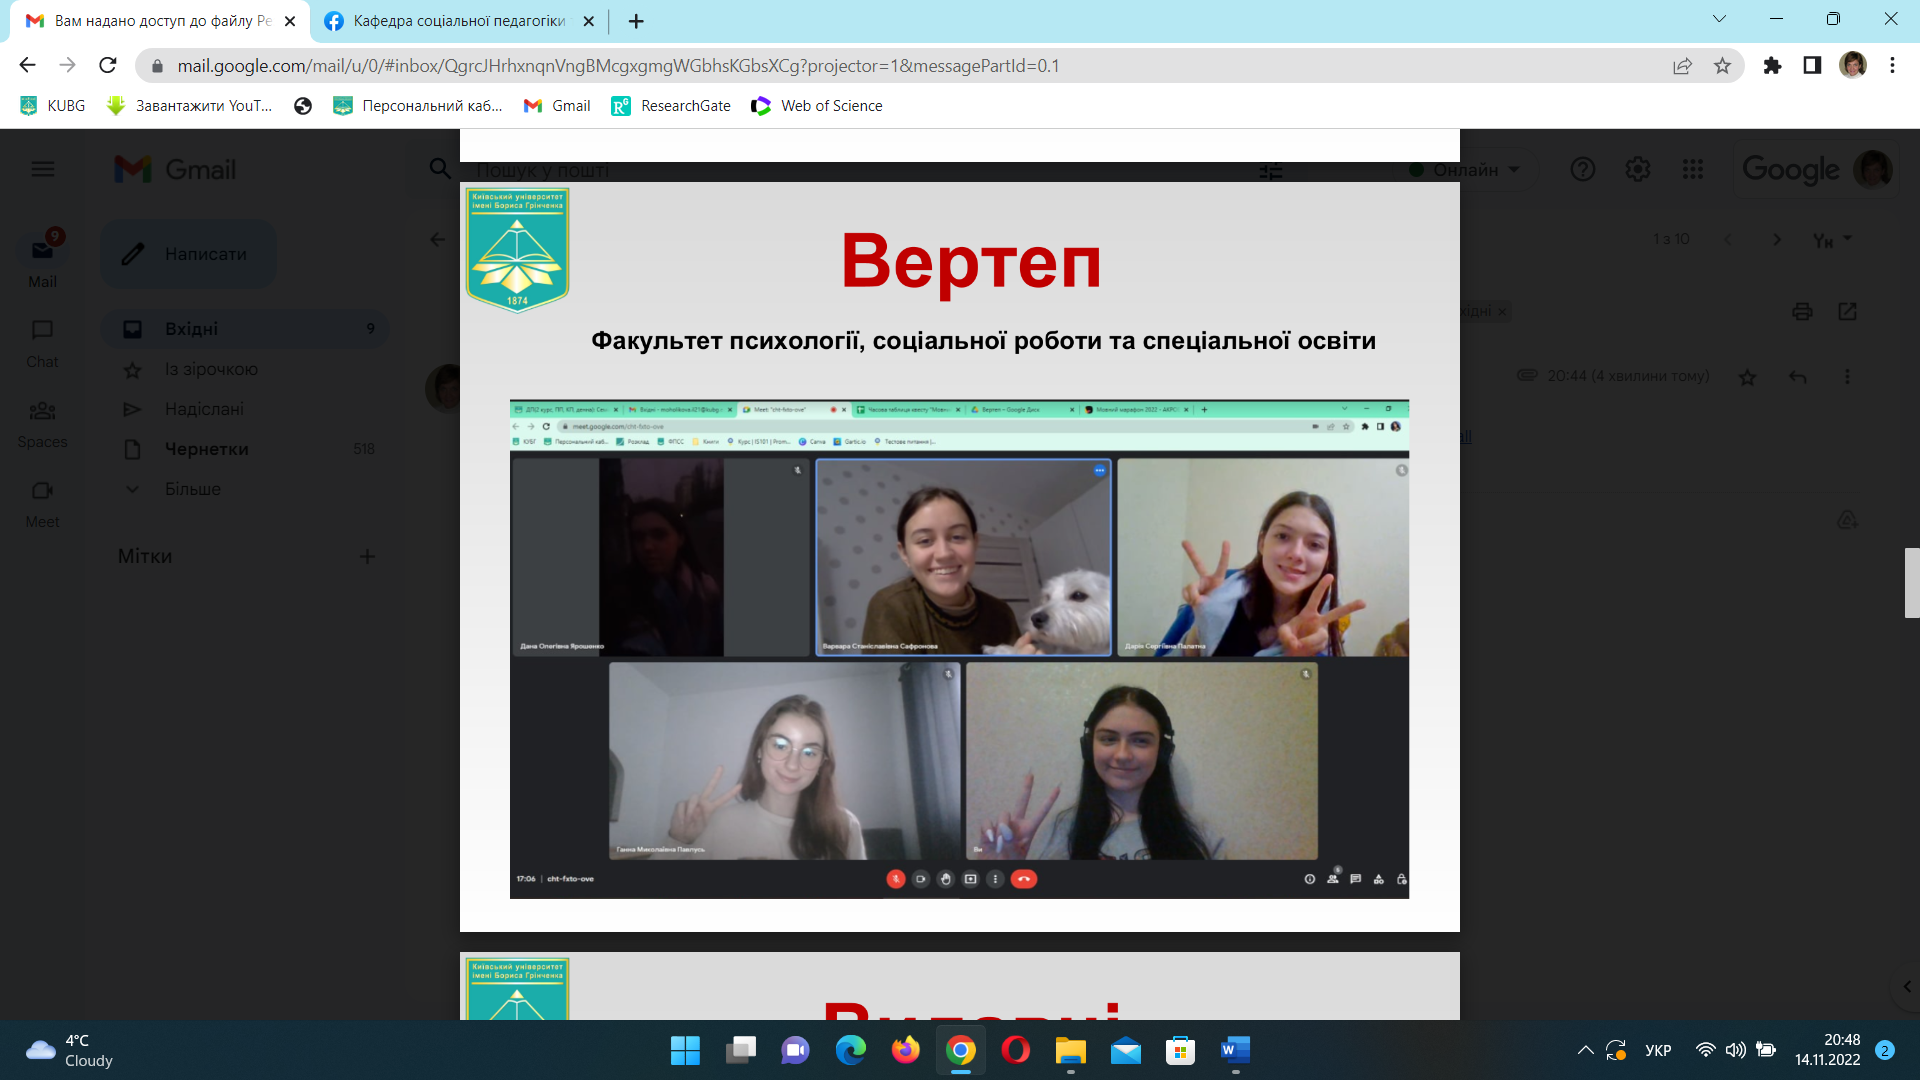Share this page icon in address bar
This screenshot has width=1920, height=1080.
tap(1682, 66)
